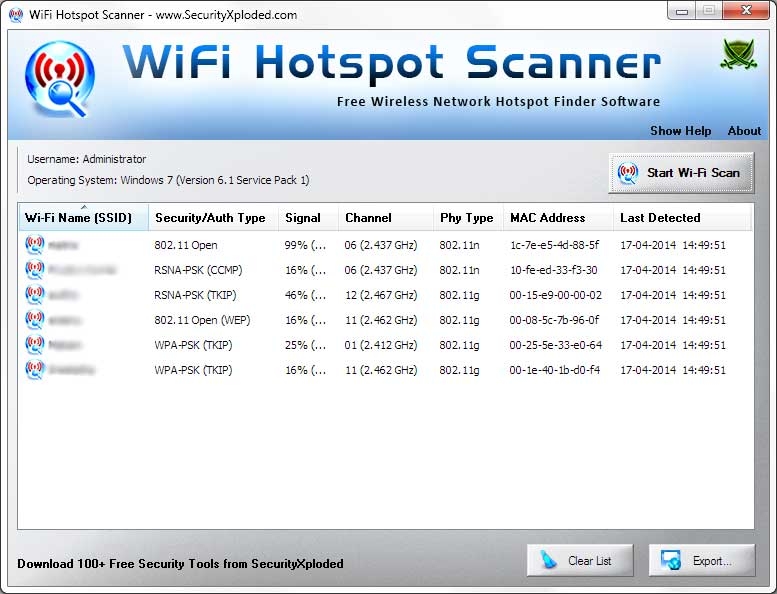Sort by Channel column header

pos(386,217)
